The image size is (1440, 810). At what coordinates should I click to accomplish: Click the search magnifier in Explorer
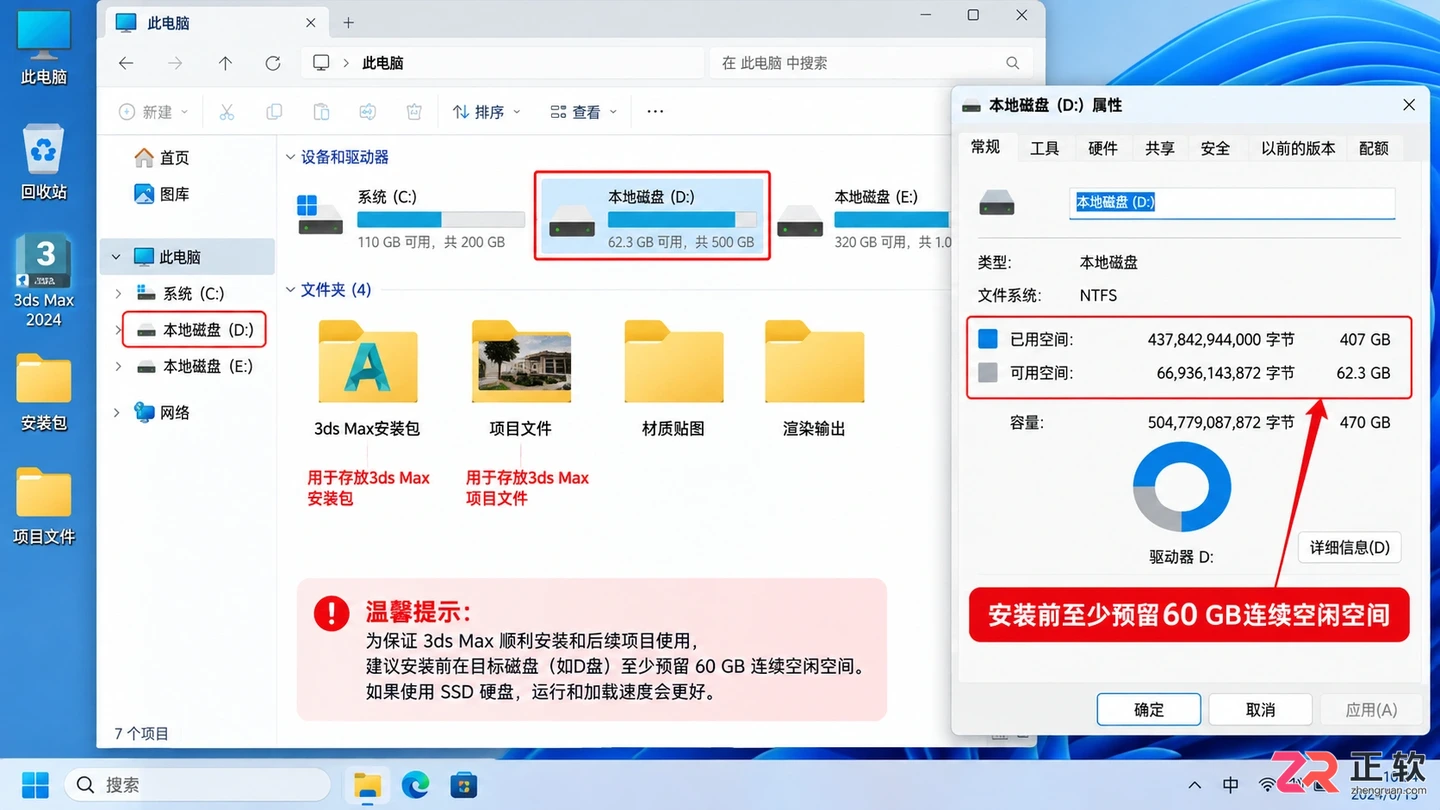coord(1013,63)
